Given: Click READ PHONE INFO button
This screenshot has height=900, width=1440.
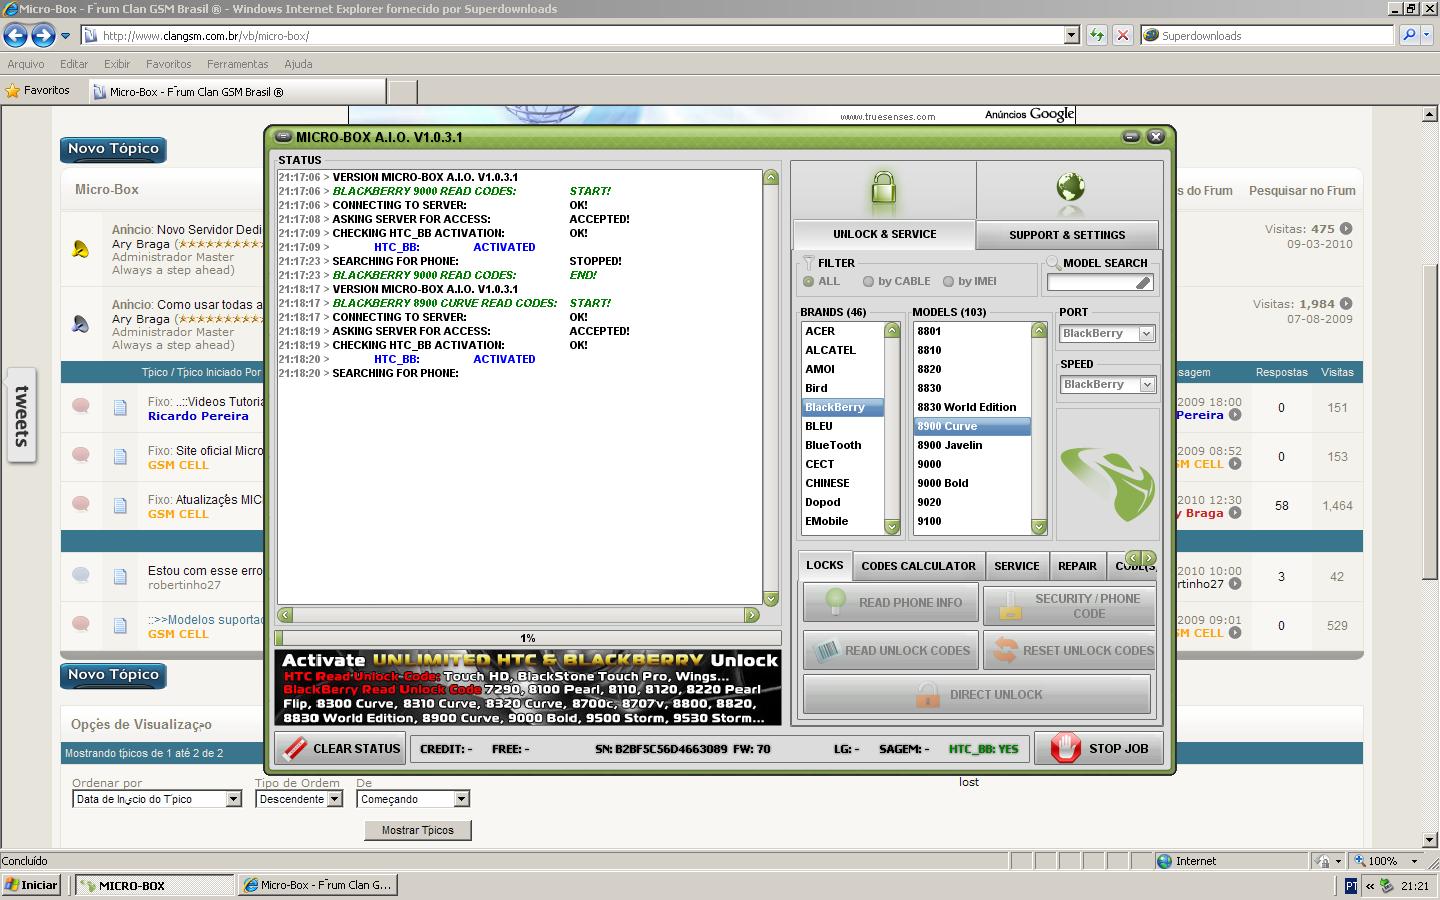Looking at the screenshot, I should coord(891,602).
